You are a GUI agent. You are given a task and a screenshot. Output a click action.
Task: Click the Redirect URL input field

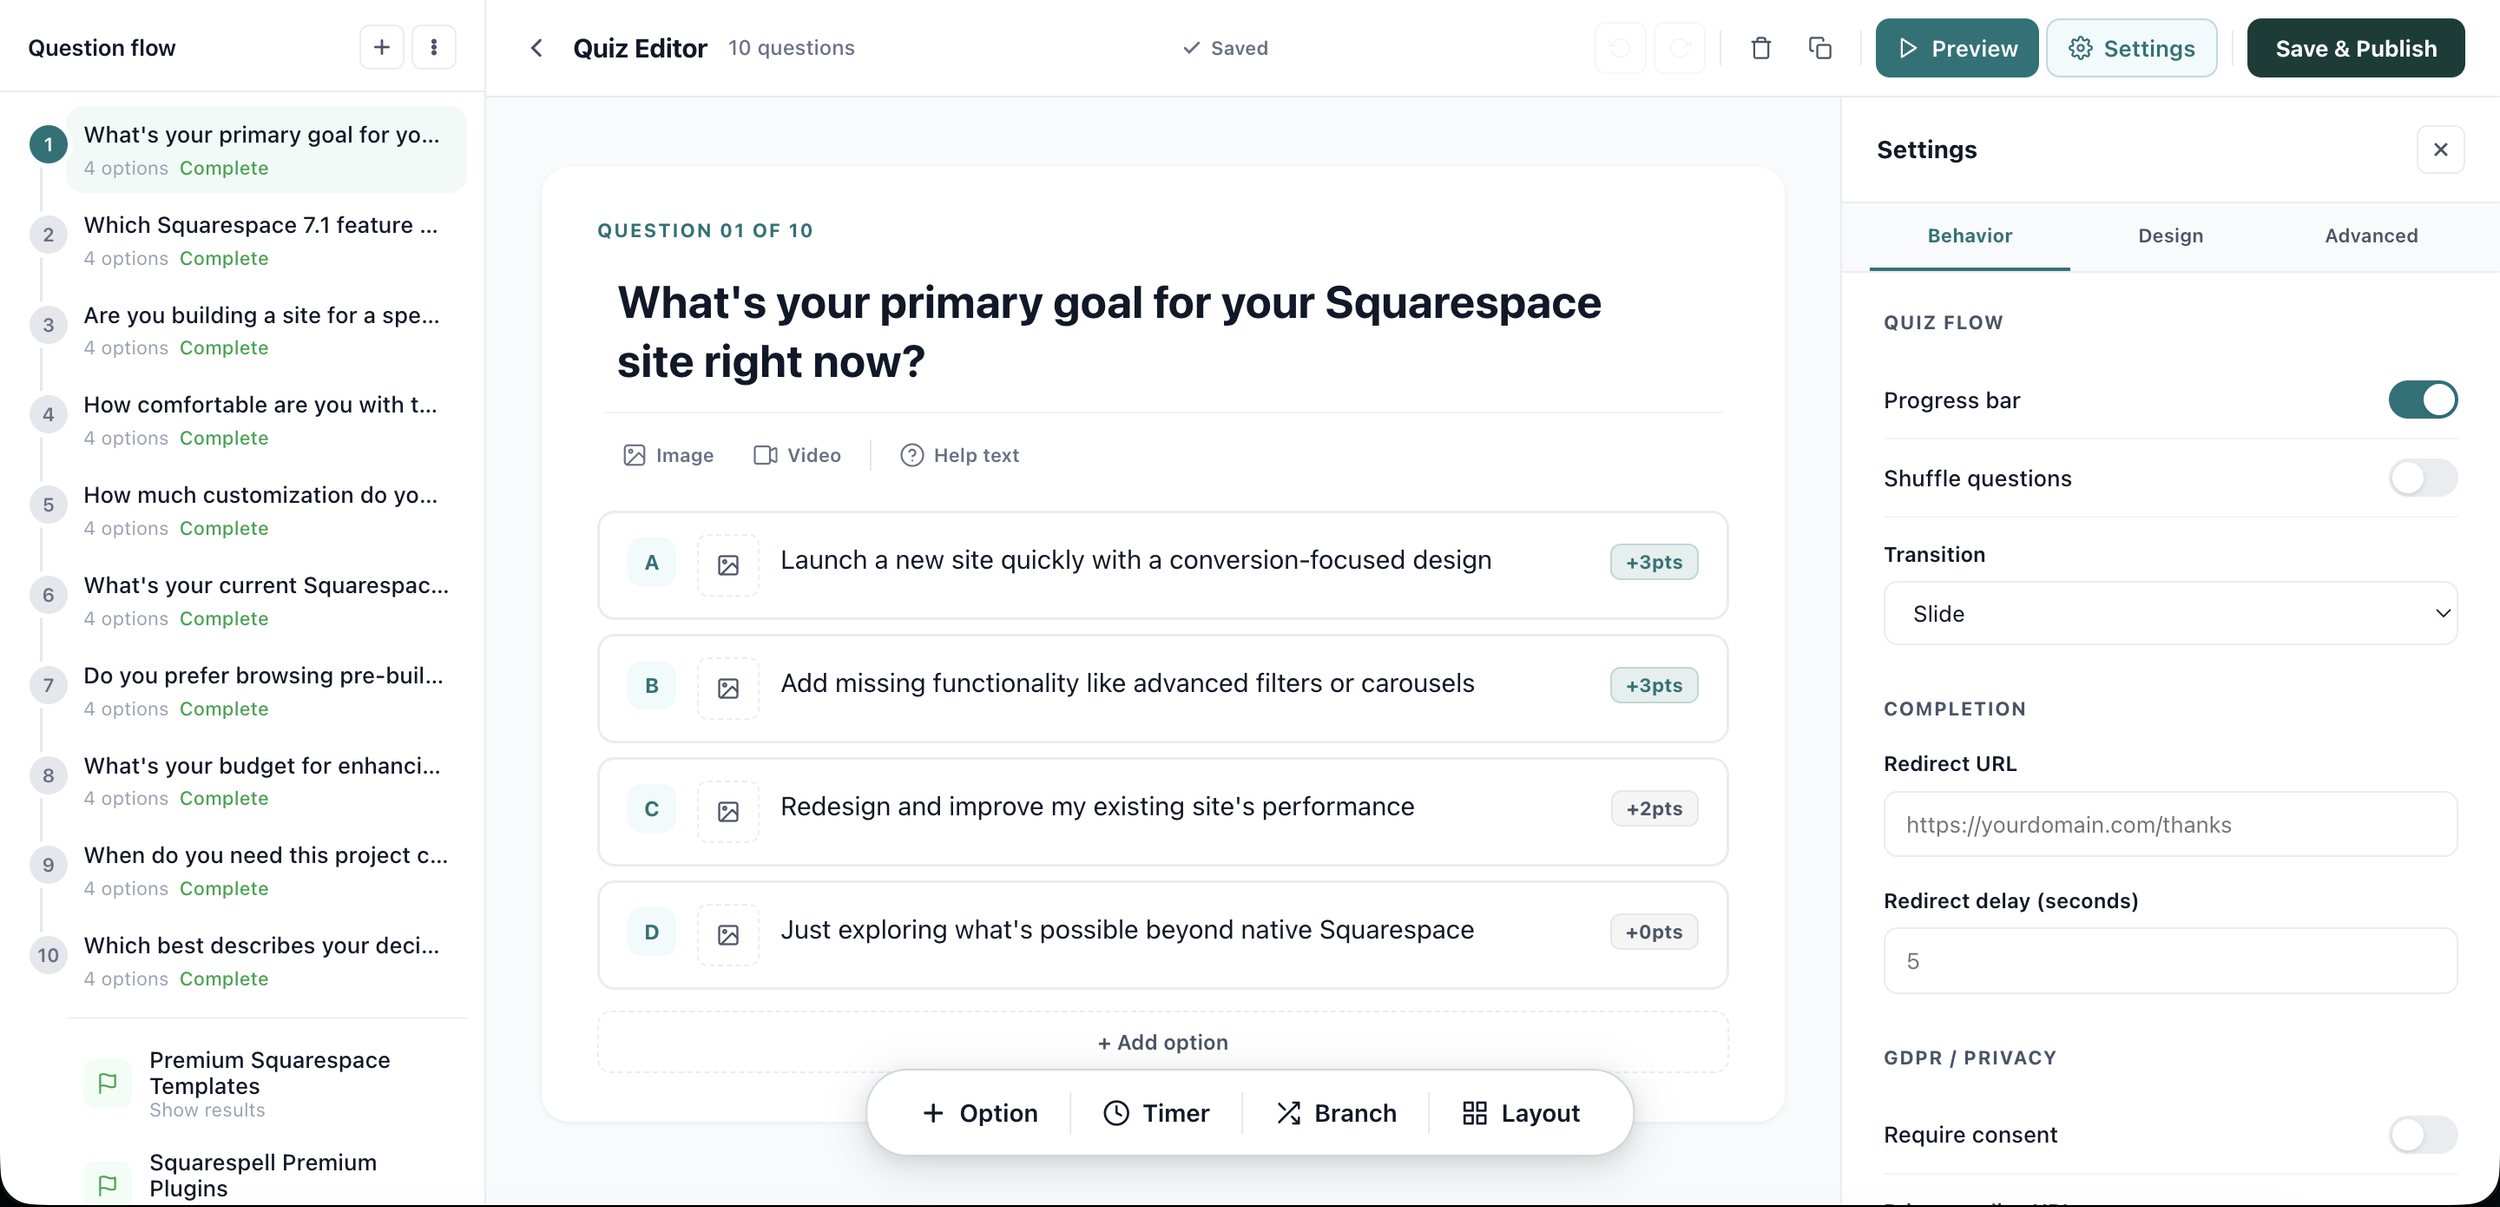pyautogui.click(x=2169, y=824)
